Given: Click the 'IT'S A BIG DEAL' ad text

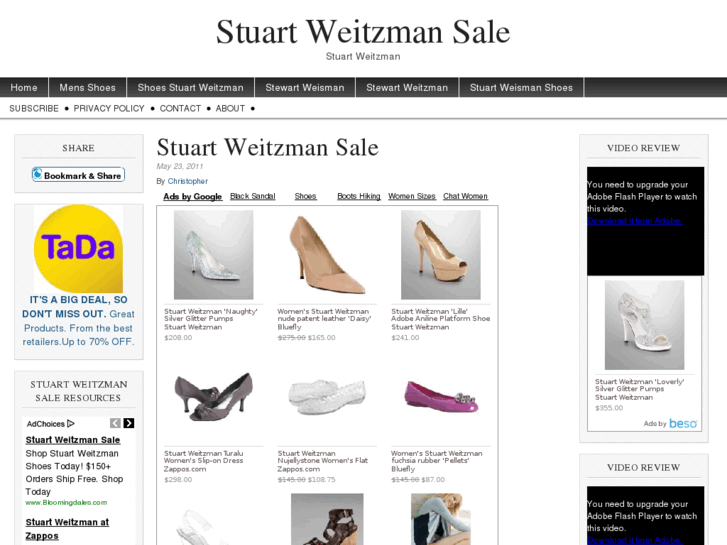Looking at the screenshot, I should [78, 321].
